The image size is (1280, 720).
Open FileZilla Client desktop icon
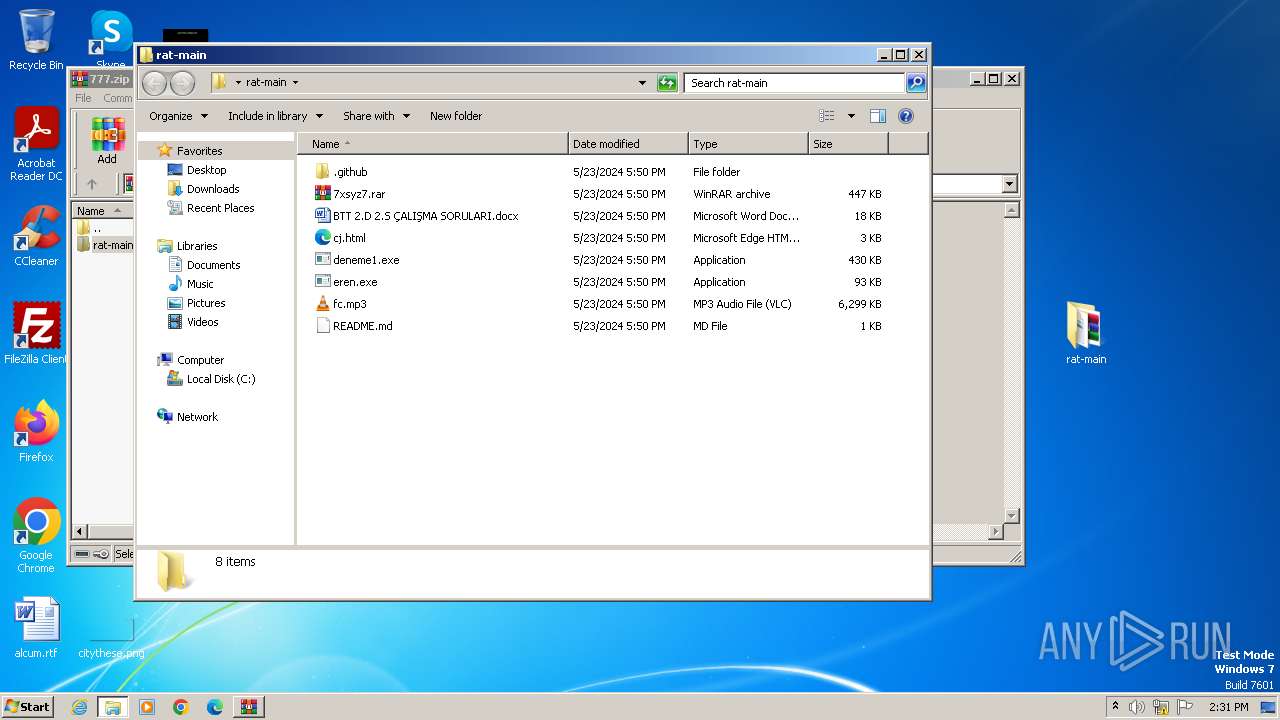pyautogui.click(x=36, y=334)
